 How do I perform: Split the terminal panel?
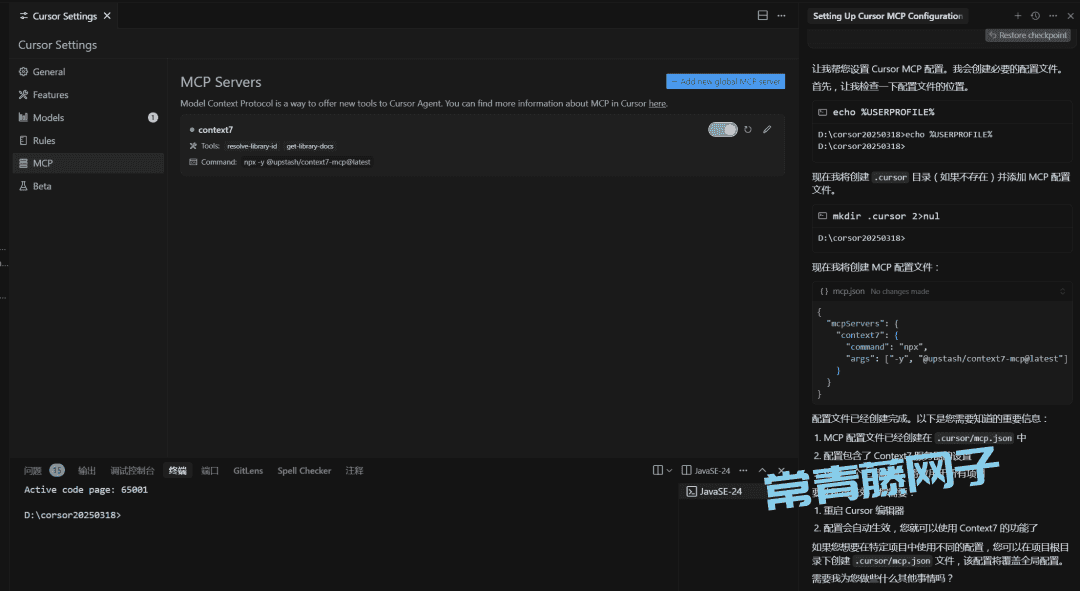658,470
